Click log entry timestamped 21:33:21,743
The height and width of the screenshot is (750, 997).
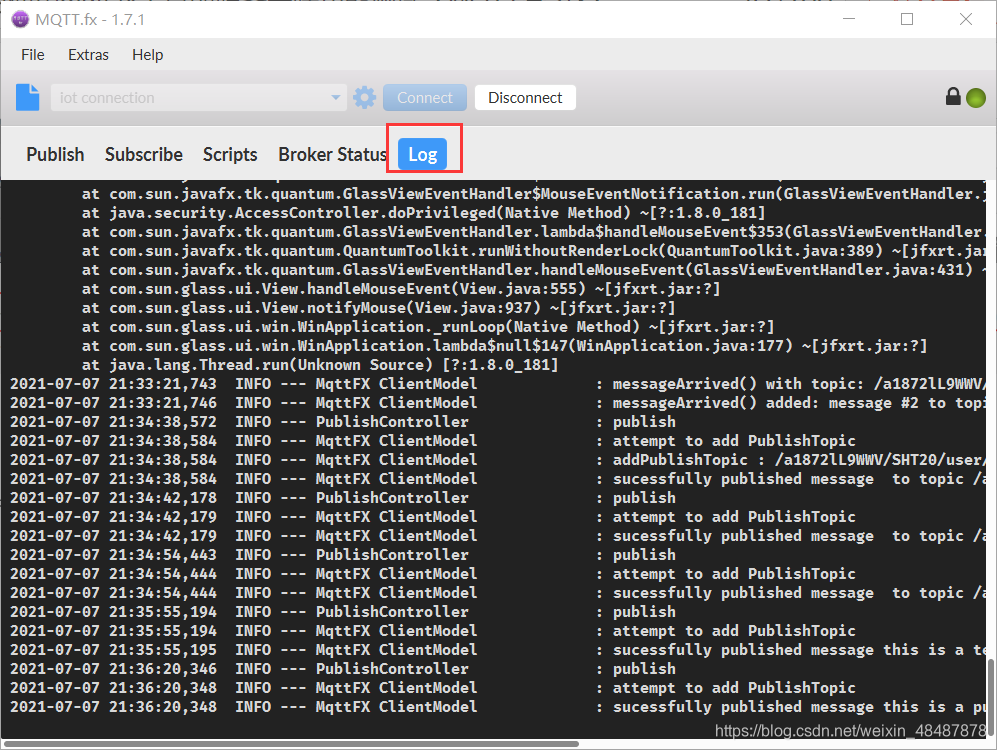(x=497, y=384)
